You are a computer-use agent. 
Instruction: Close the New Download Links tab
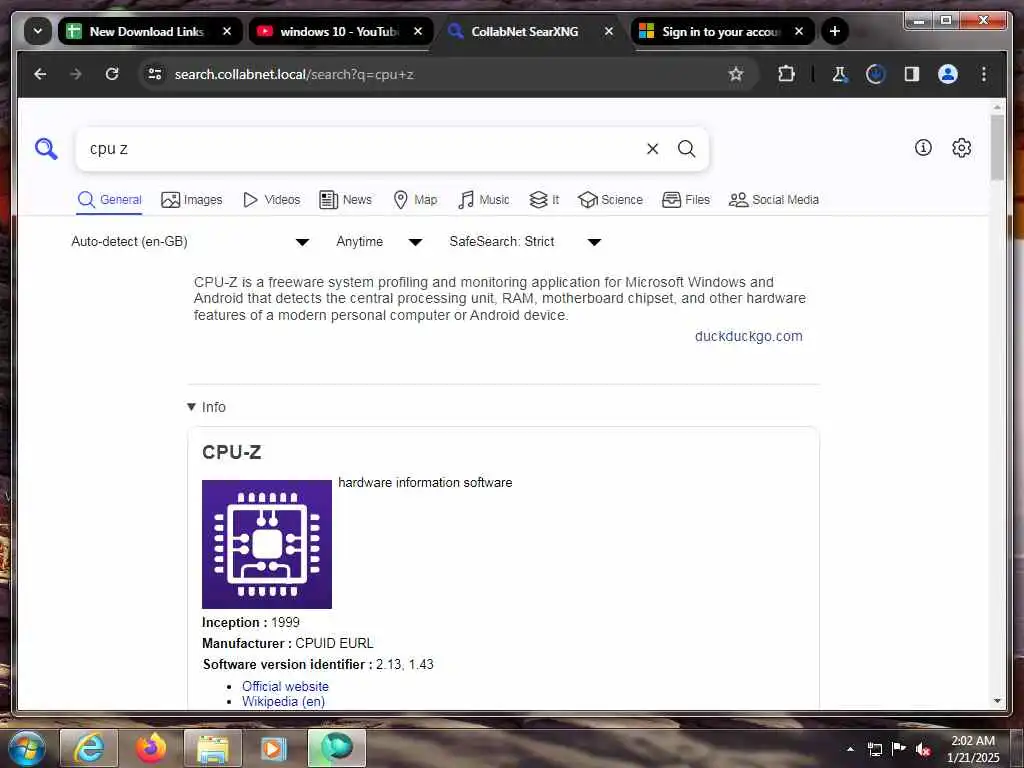227,31
